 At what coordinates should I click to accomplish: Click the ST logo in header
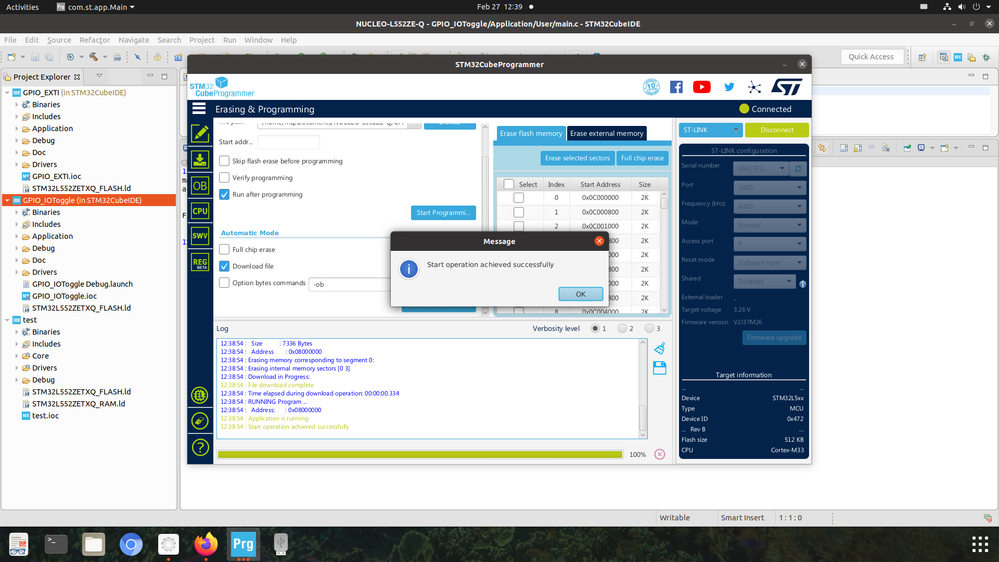pos(786,87)
